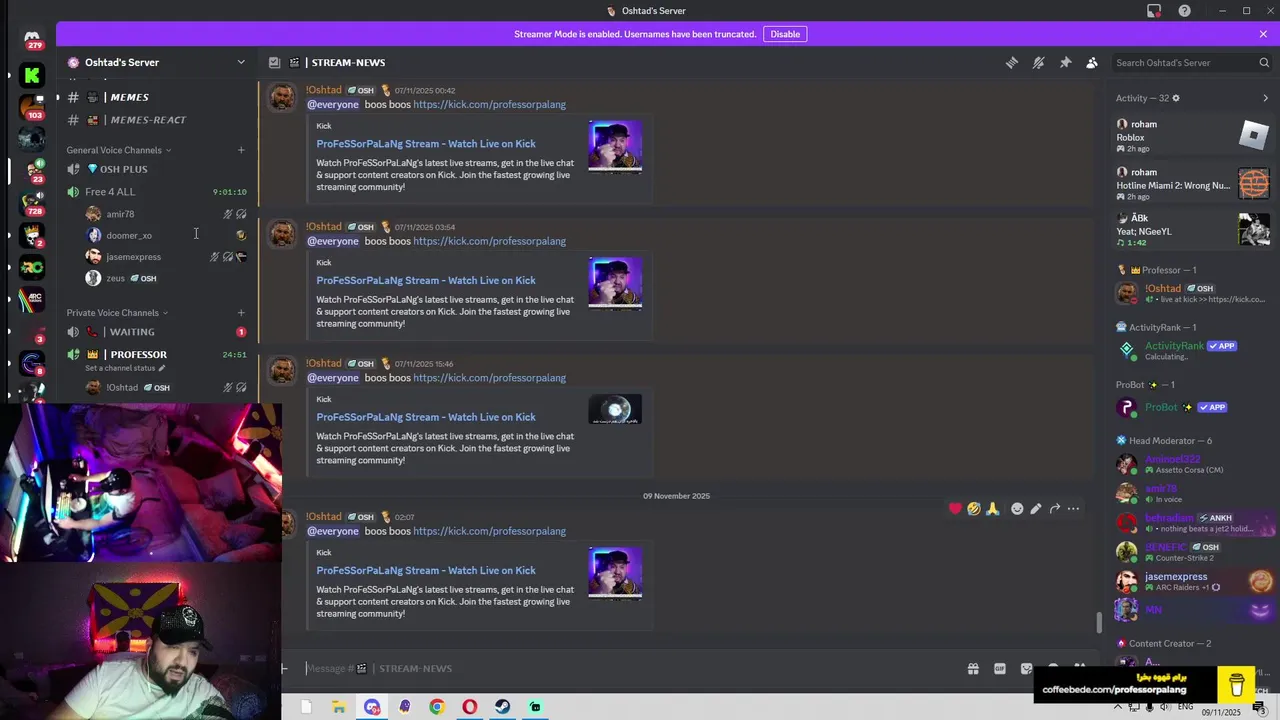
Task: Open embed title in 03:54 message
Action: pyautogui.click(x=426, y=280)
